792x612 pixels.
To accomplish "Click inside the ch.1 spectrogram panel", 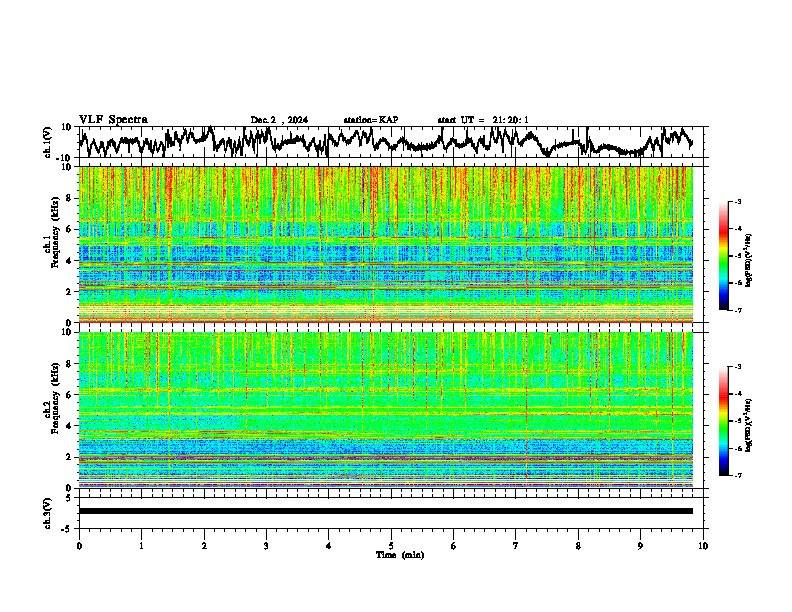I will coord(386,244).
